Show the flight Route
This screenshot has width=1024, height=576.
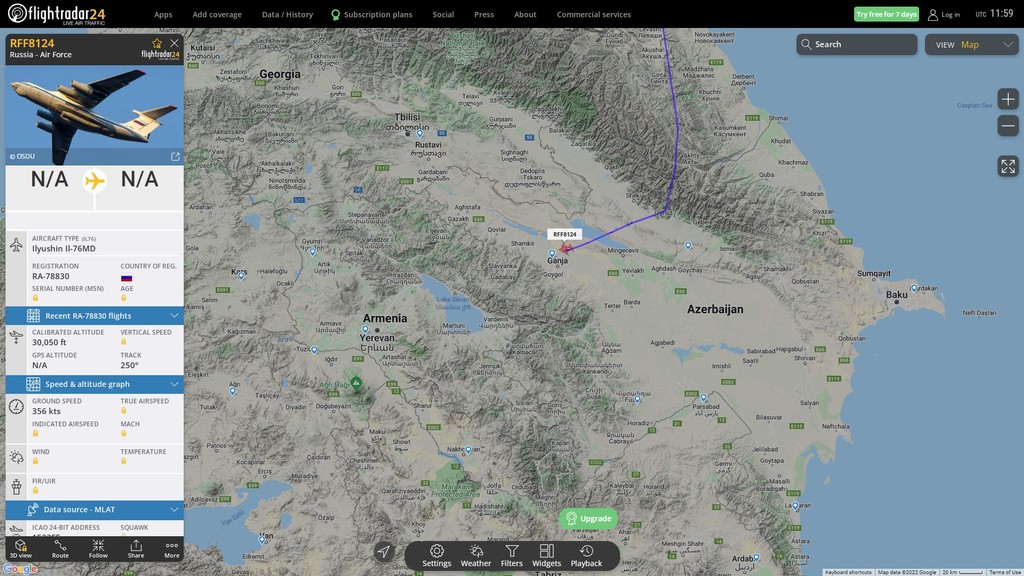pos(60,549)
